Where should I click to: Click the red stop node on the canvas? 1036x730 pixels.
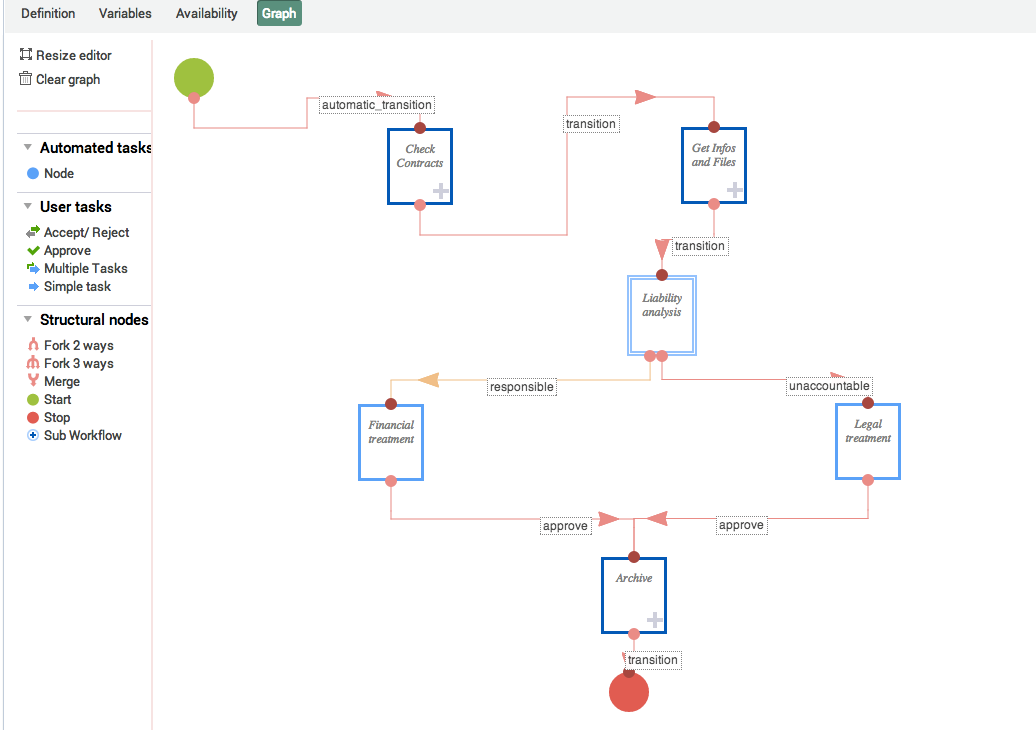(628, 692)
